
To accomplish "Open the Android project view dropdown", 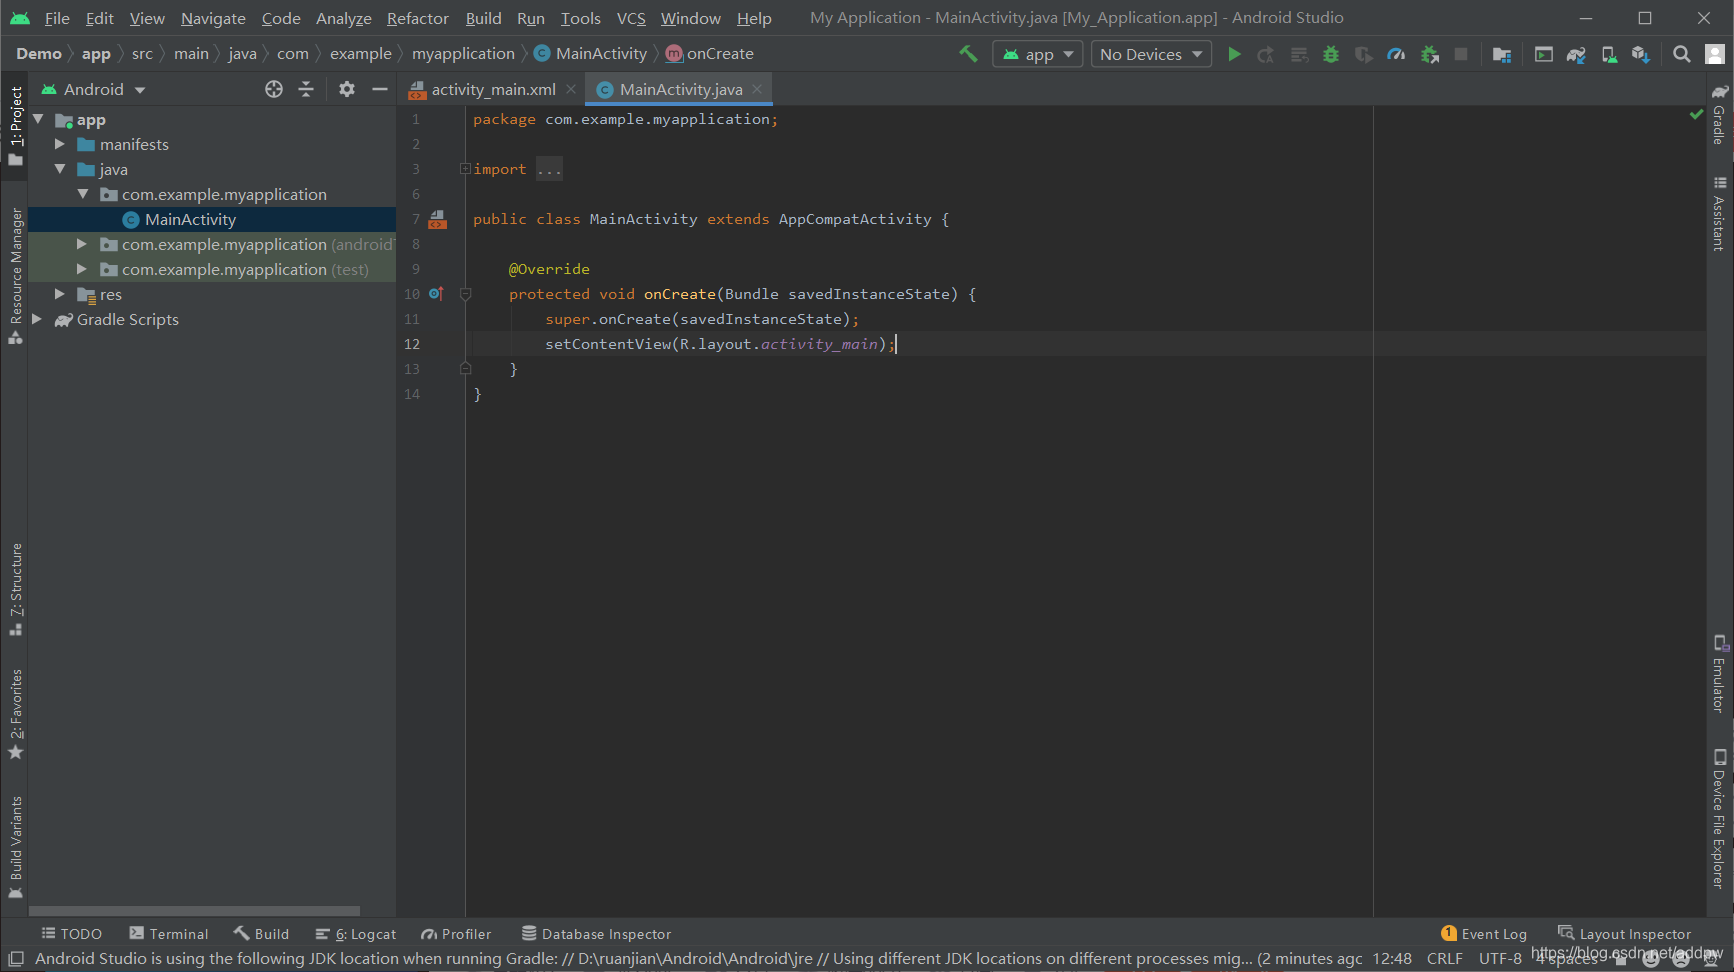I will tap(94, 89).
